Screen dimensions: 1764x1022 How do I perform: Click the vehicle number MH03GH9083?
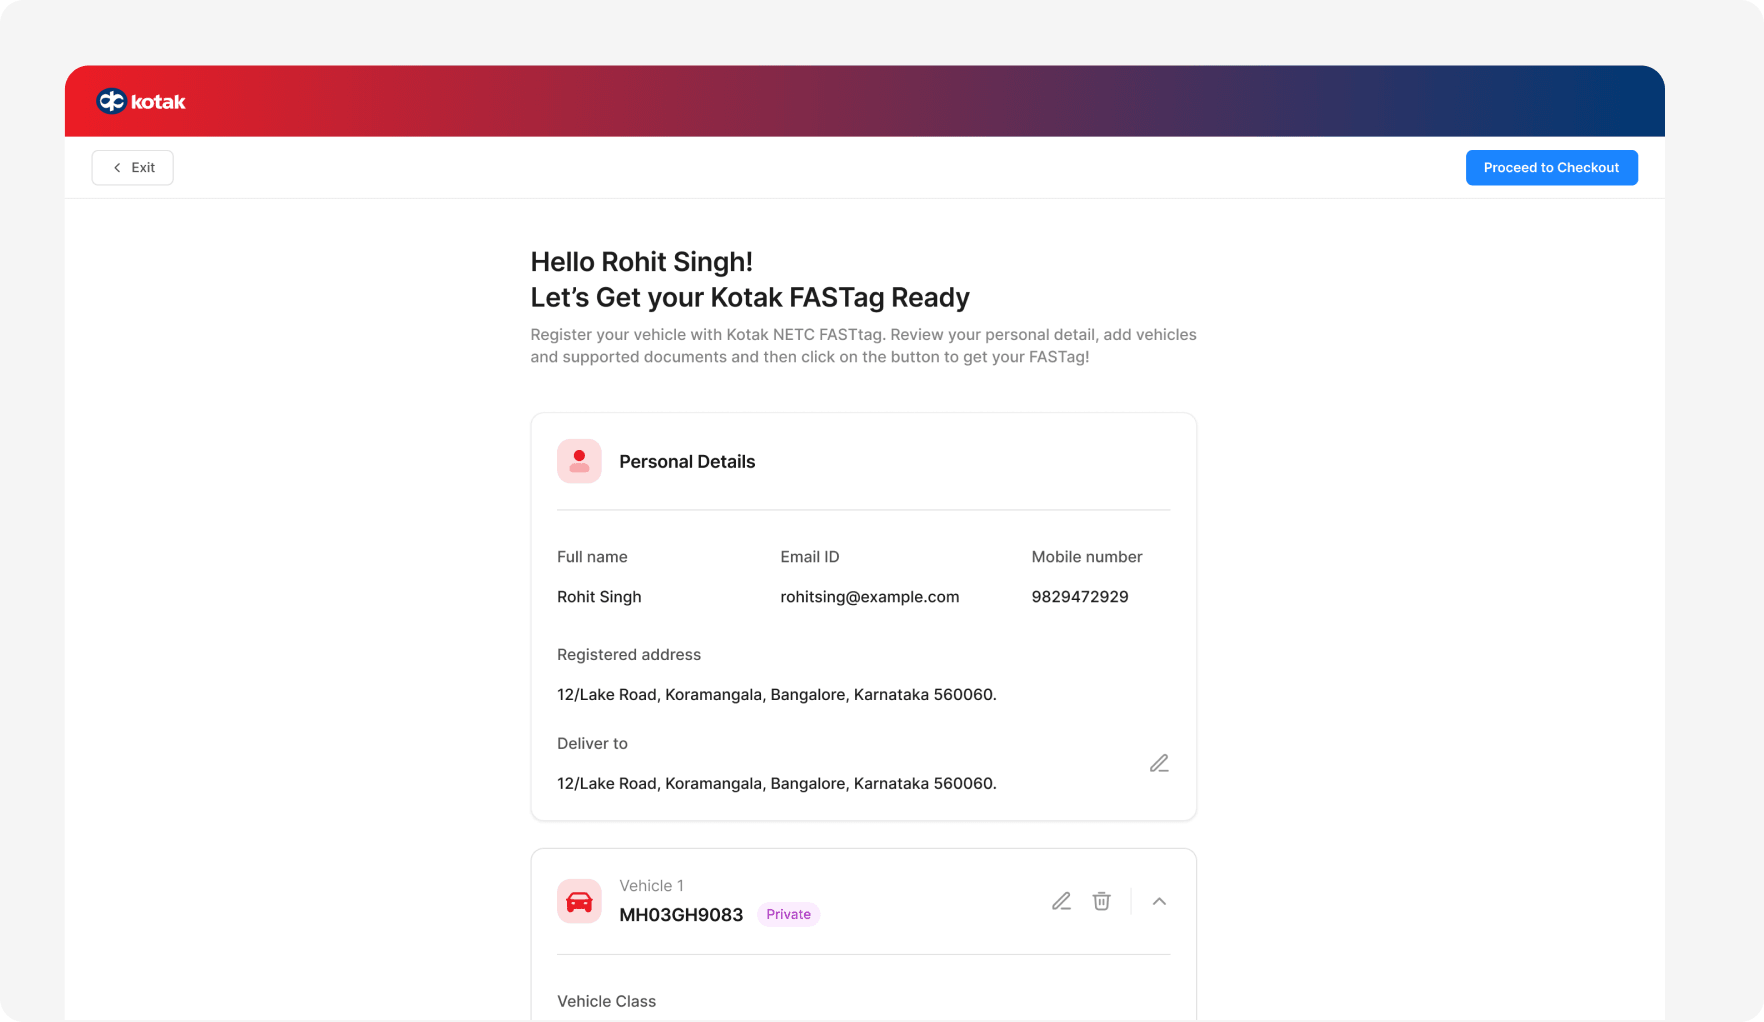(x=681, y=915)
